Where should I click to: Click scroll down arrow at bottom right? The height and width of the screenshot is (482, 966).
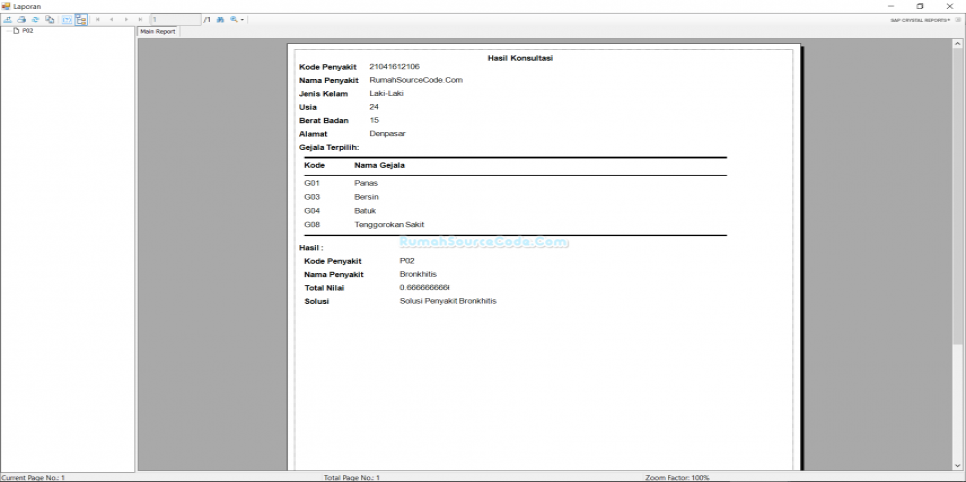click(958, 465)
